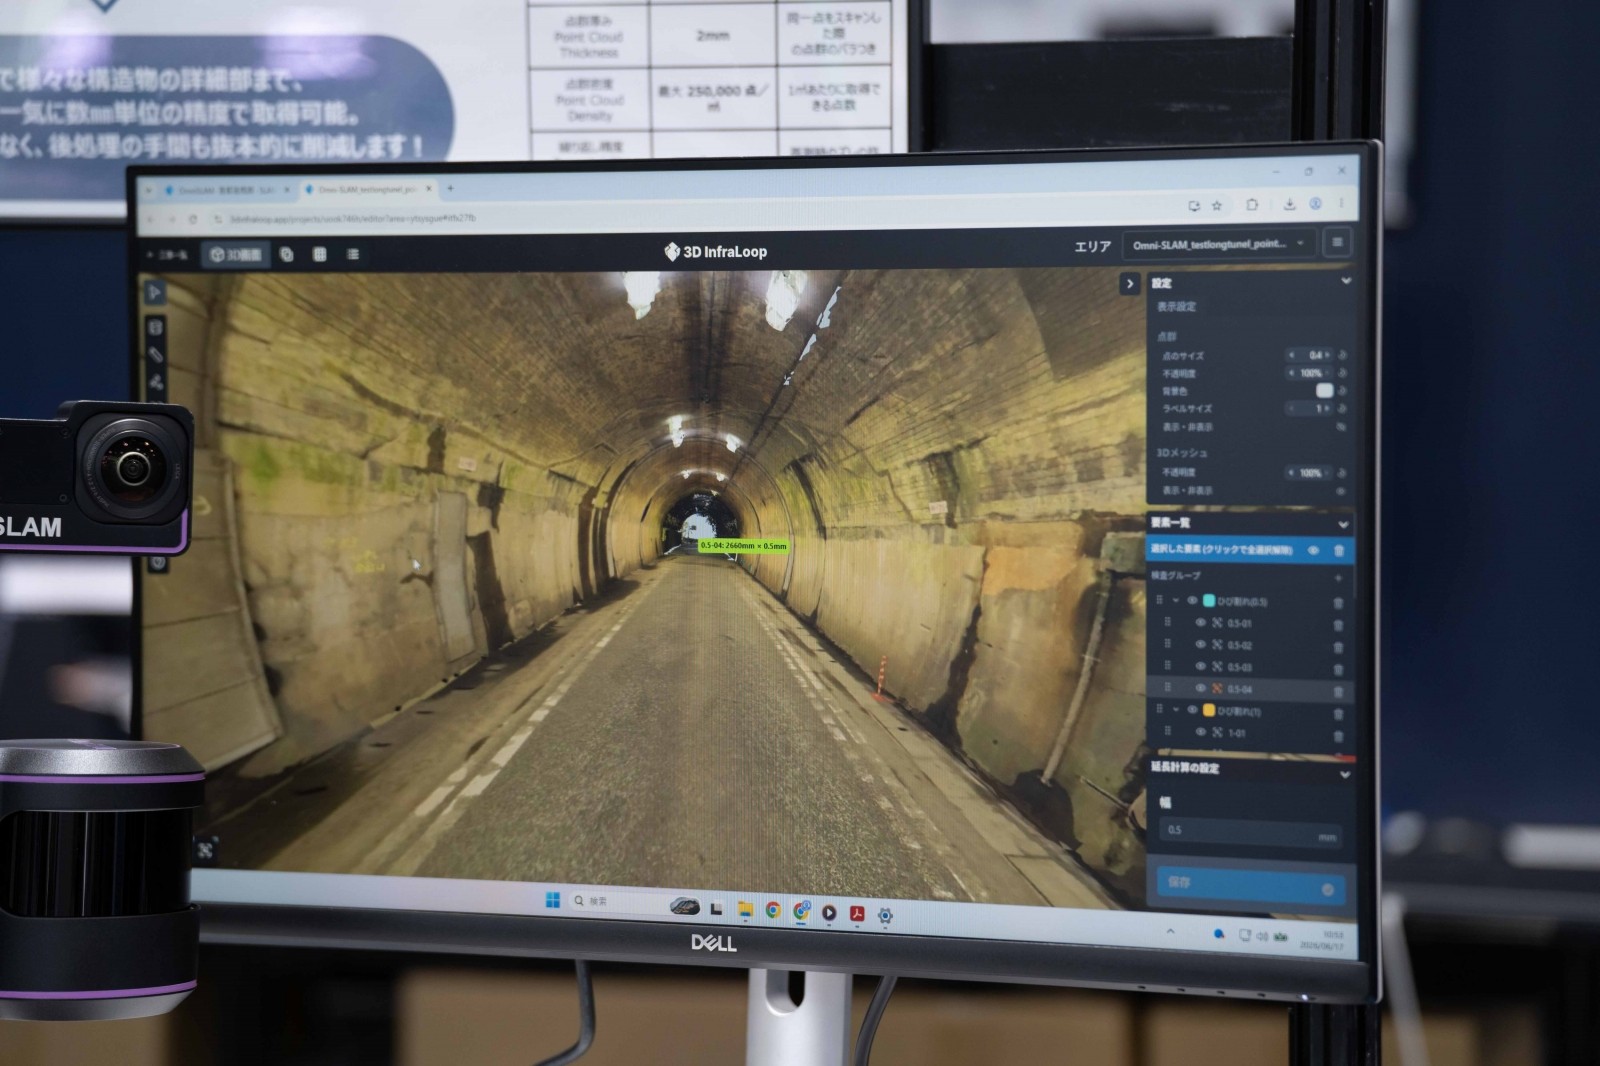
Task: Hide the ひび割れ(1) group
Action: (1192, 710)
